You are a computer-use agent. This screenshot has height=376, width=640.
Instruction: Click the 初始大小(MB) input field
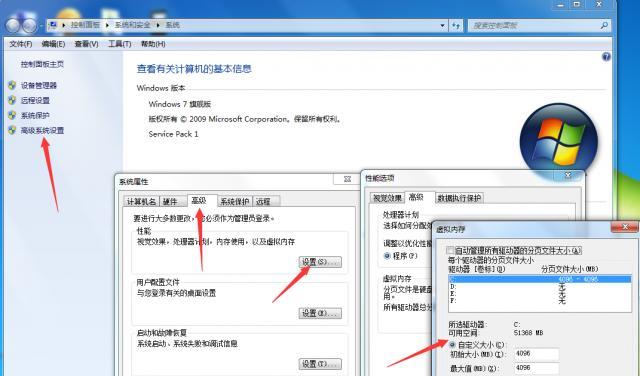(536, 354)
